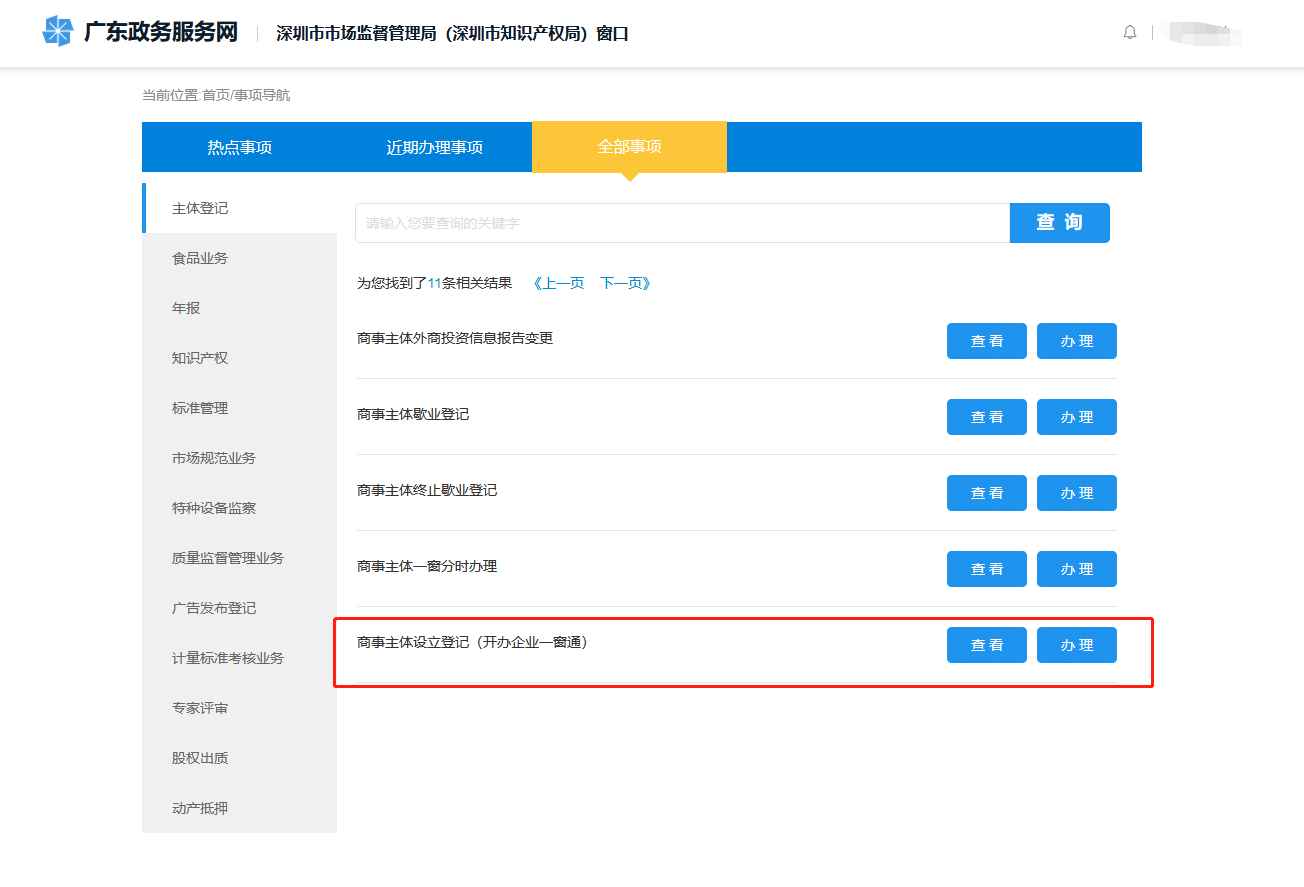Open the notification bell icon
This screenshot has height=887, width=1304.
click(x=1130, y=33)
